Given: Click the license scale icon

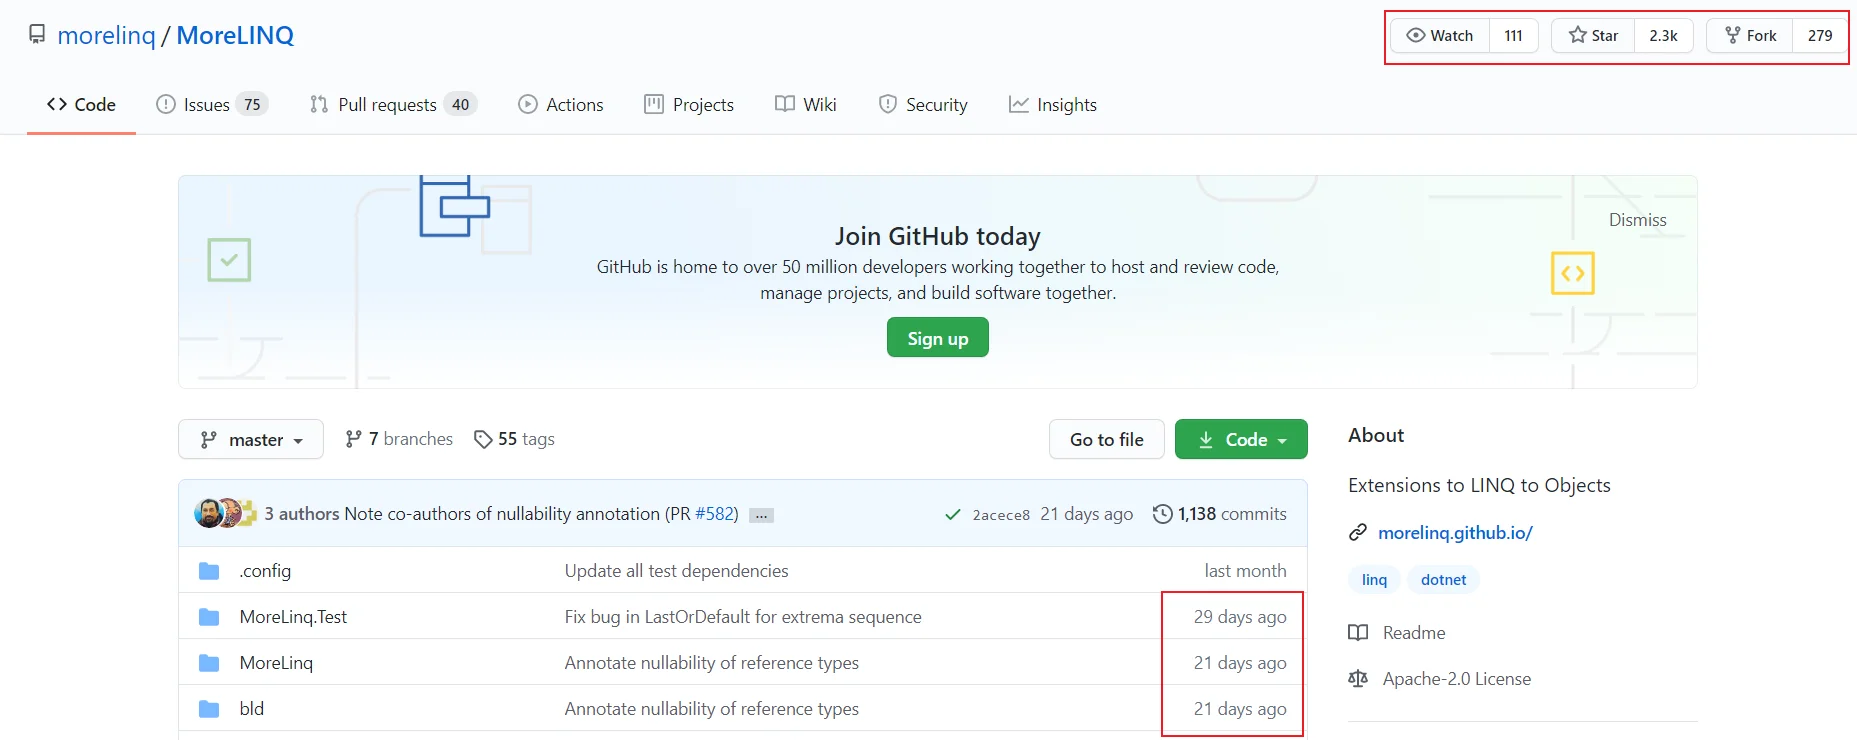Looking at the screenshot, I should coord(1358,679).
